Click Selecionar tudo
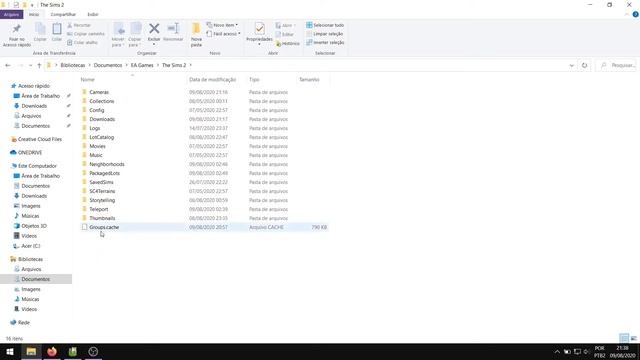This screenshot has width=640, height=360. click(325, 25)
